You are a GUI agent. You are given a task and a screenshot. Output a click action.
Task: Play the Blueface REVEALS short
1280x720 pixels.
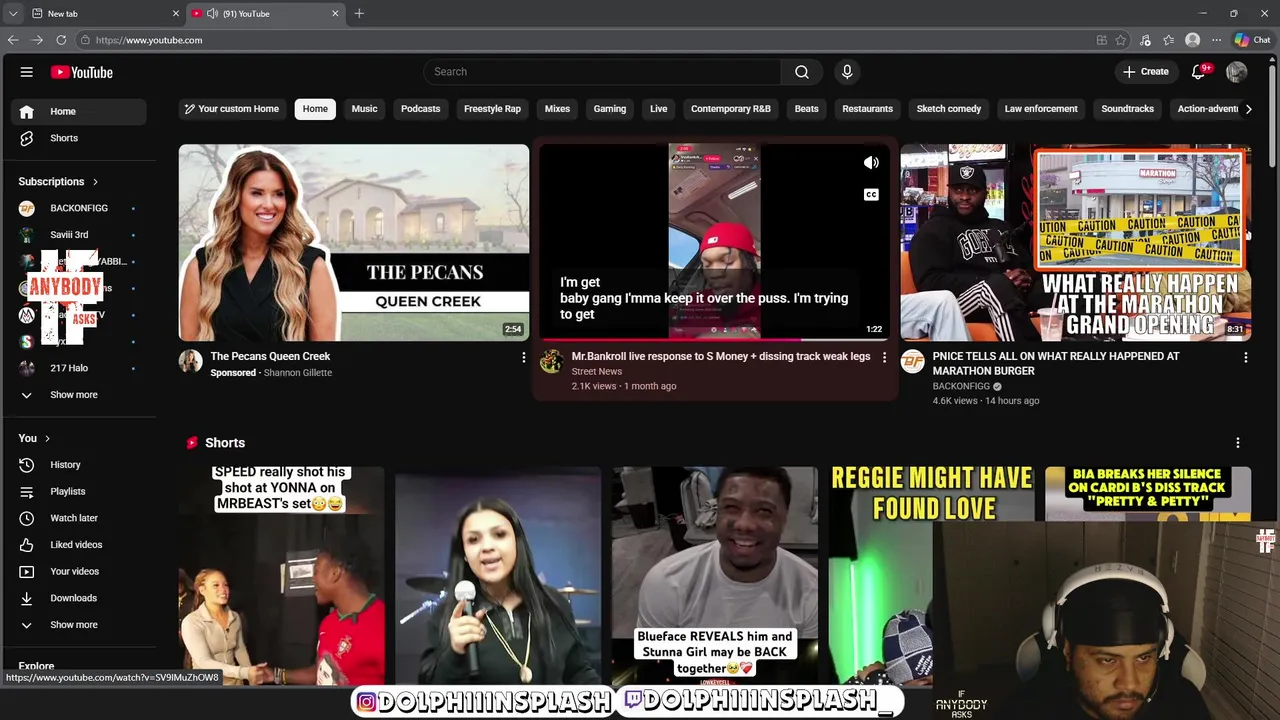[x=714, y=575]
